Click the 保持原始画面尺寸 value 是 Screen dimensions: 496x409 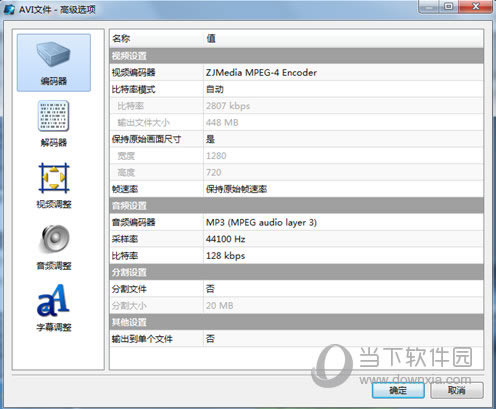(210, 139)
